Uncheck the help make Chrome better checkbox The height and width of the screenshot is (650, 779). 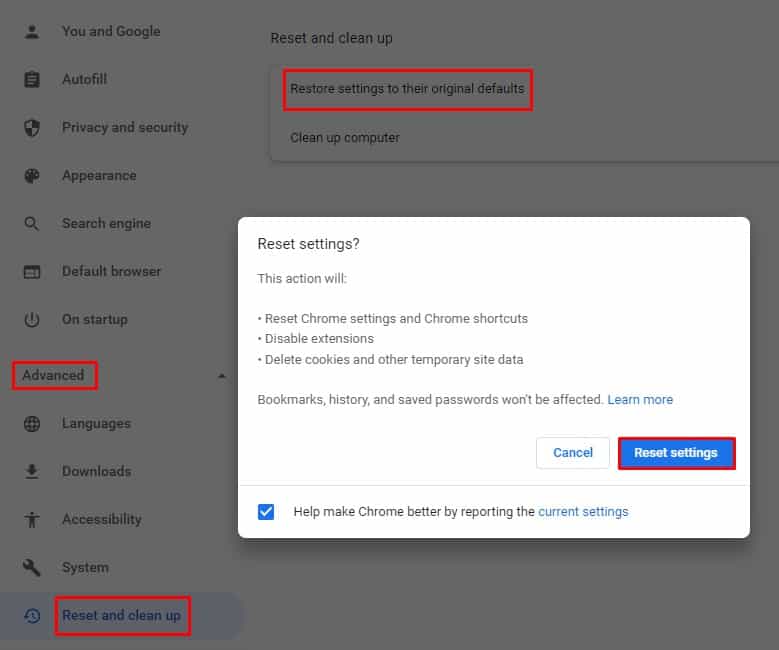266,511
